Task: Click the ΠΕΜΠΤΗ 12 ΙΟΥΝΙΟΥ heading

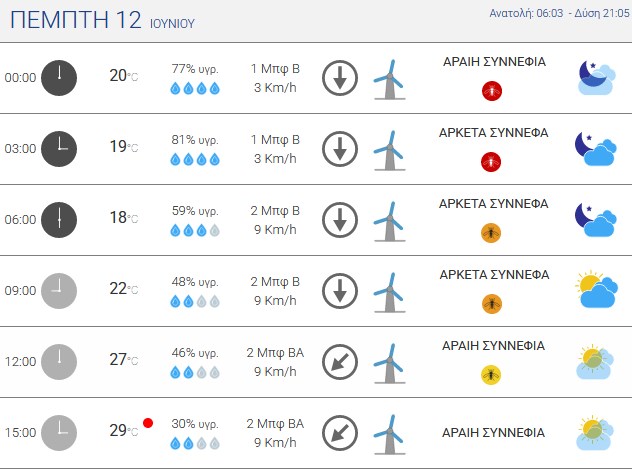Action: pos(102,20)
